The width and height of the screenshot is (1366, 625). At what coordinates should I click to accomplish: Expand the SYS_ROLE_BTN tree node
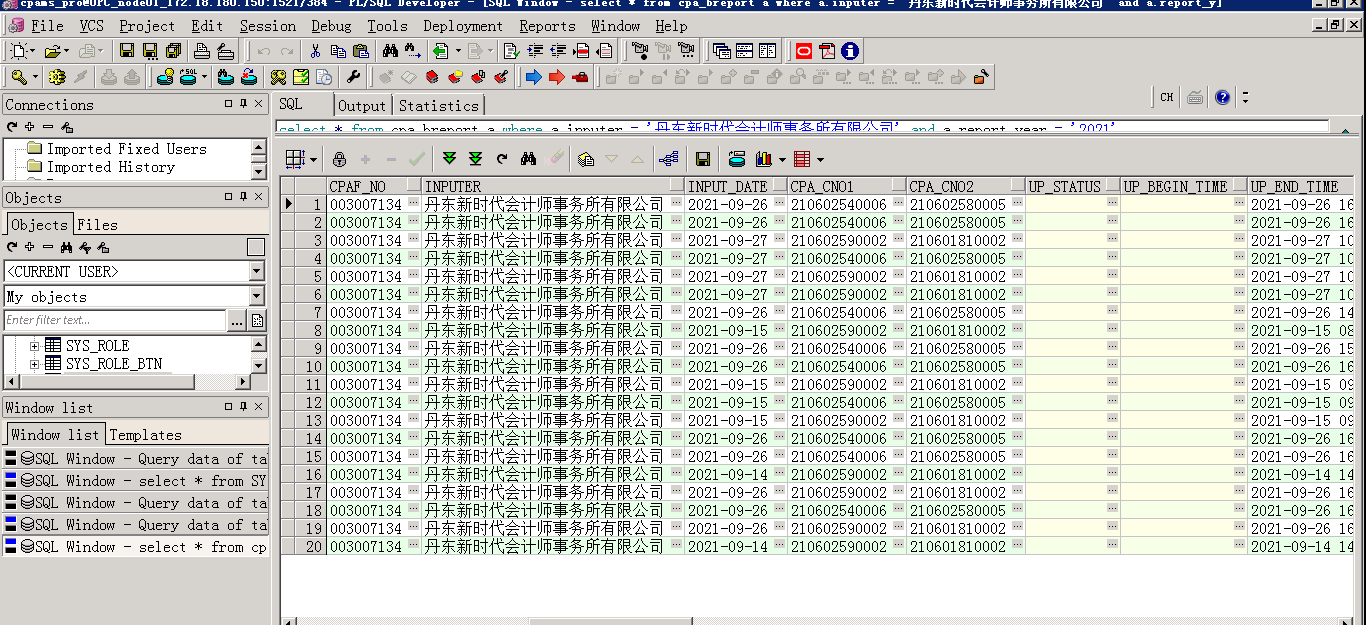(x=35, y=364)
